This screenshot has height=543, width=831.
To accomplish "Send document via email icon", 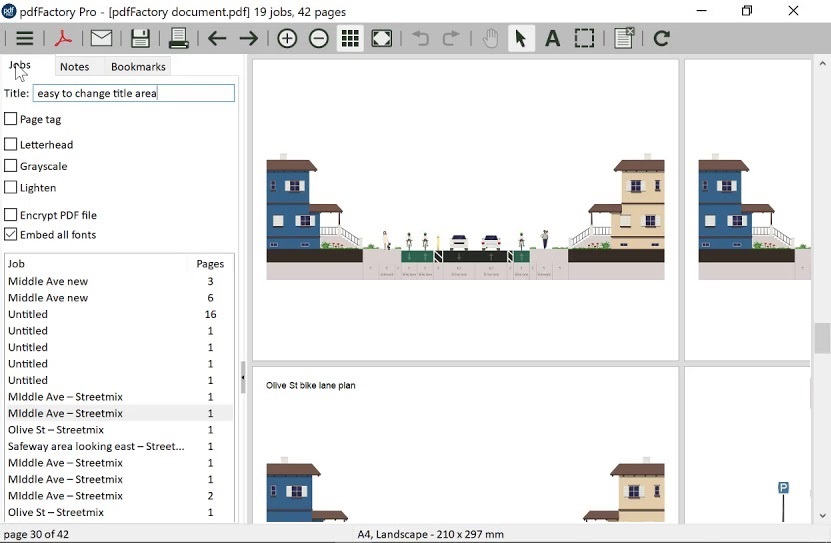I will point(101,39).
